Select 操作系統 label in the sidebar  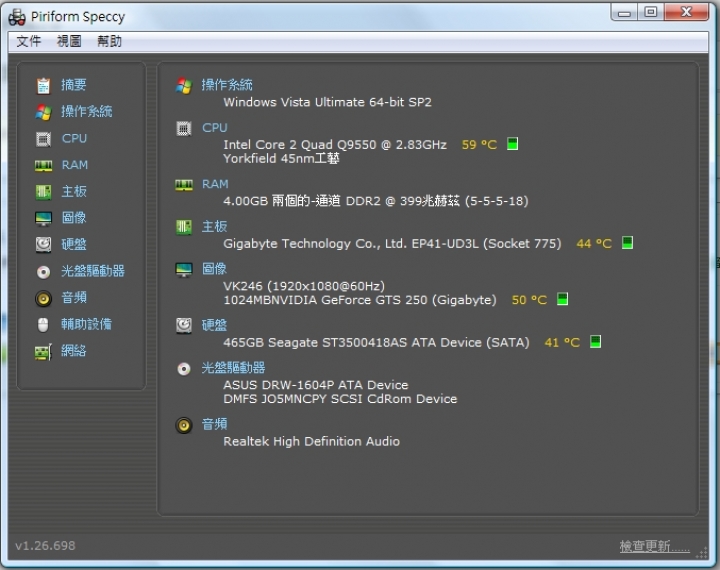87,112
